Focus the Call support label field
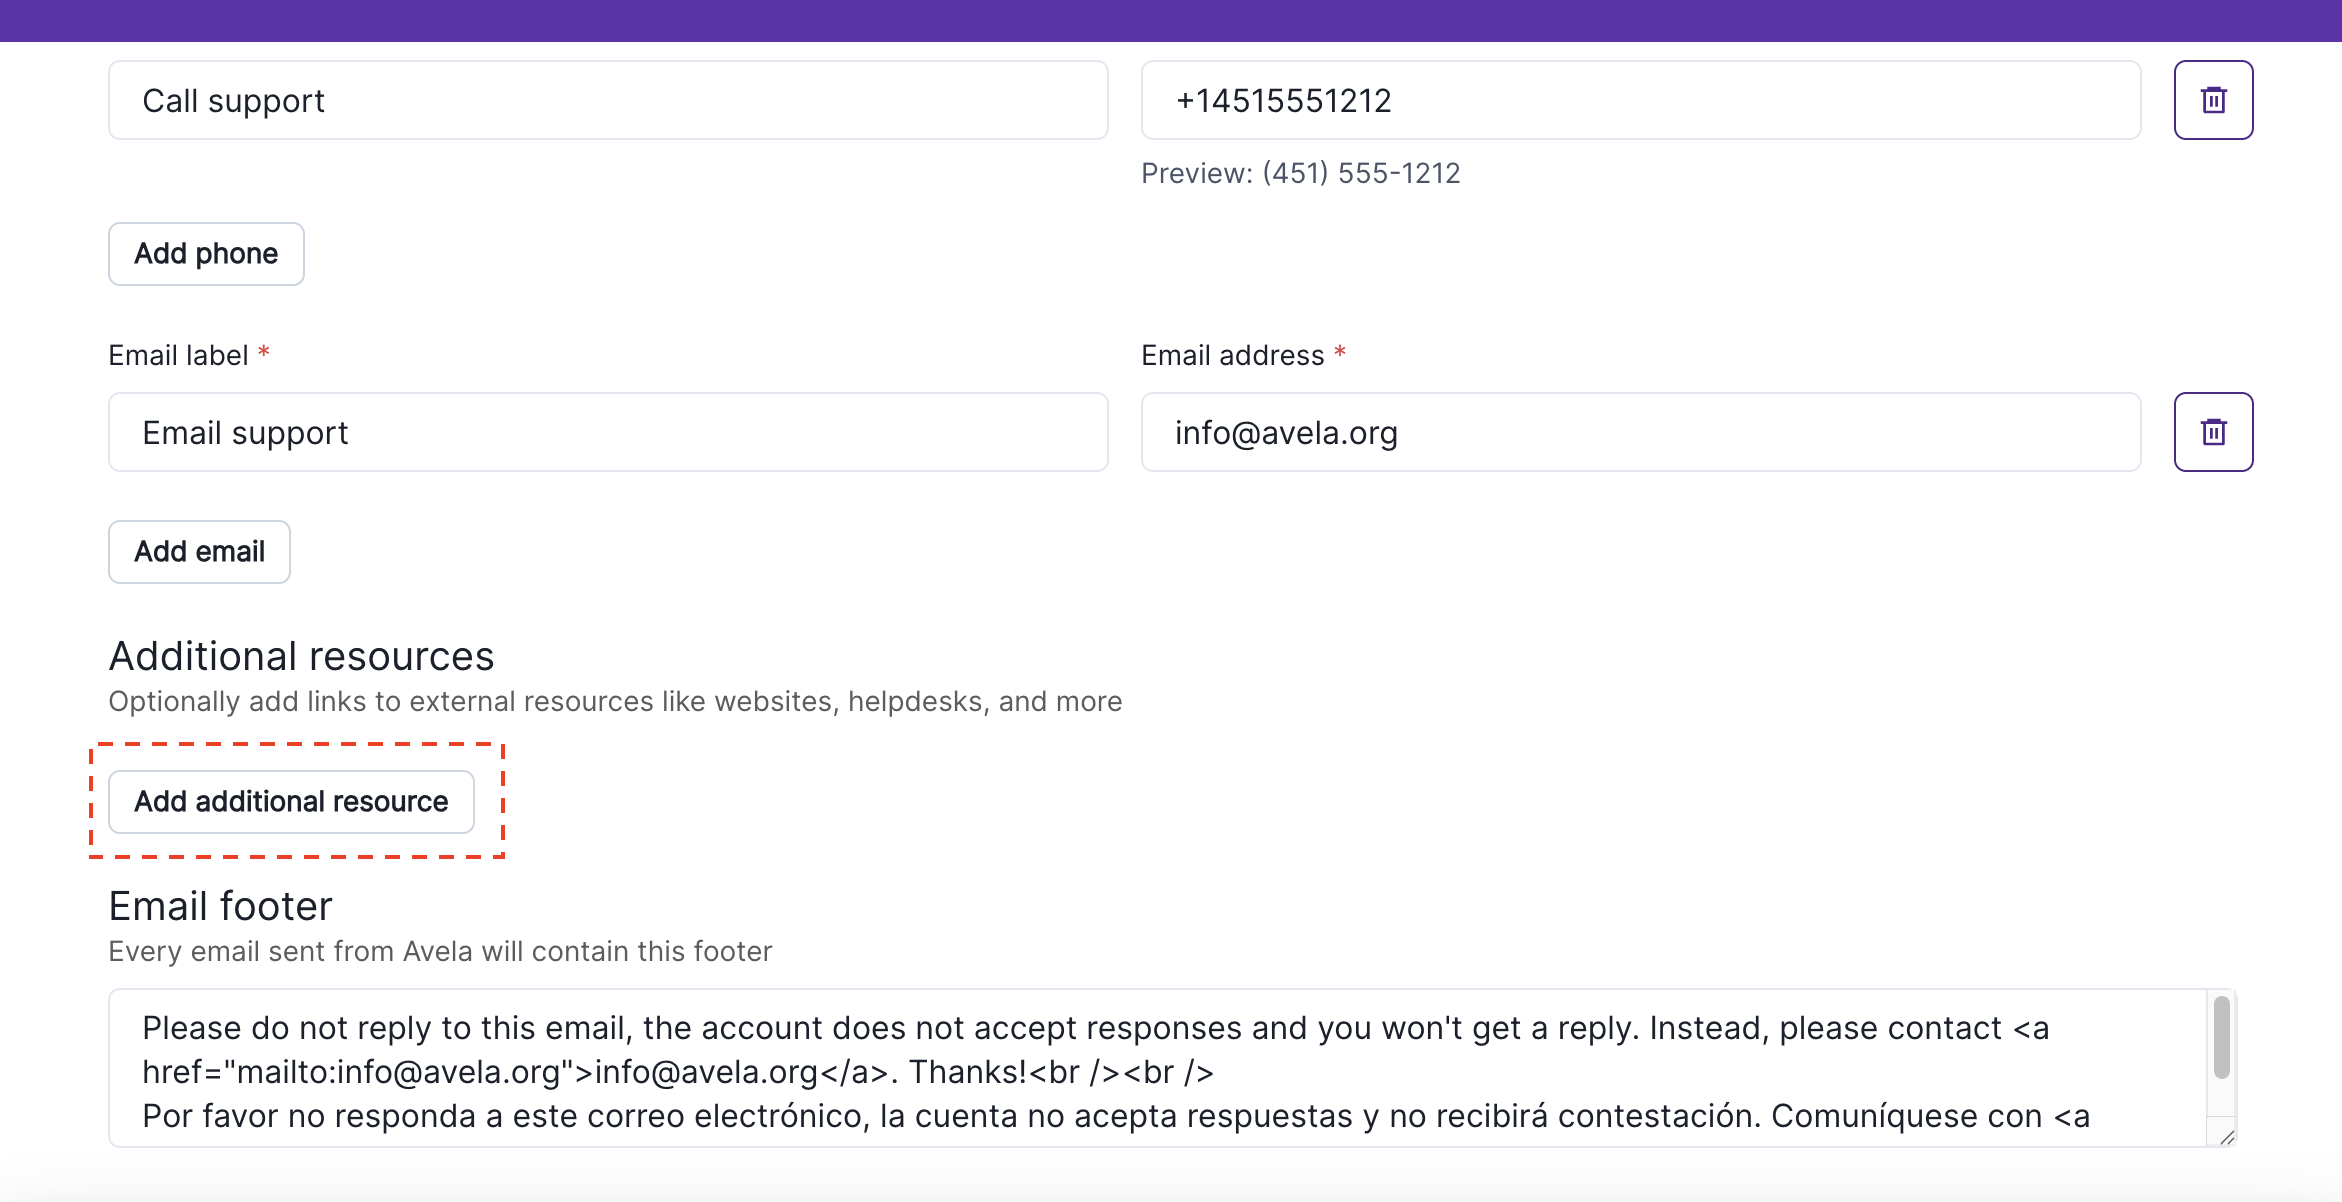 (608, 100)
